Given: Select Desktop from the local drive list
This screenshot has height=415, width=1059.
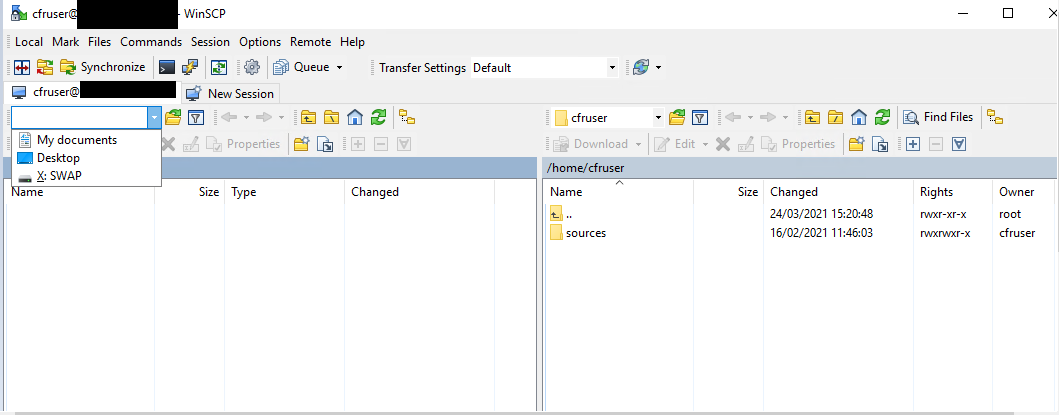Looking at the screenshot, I should [58, 158].
